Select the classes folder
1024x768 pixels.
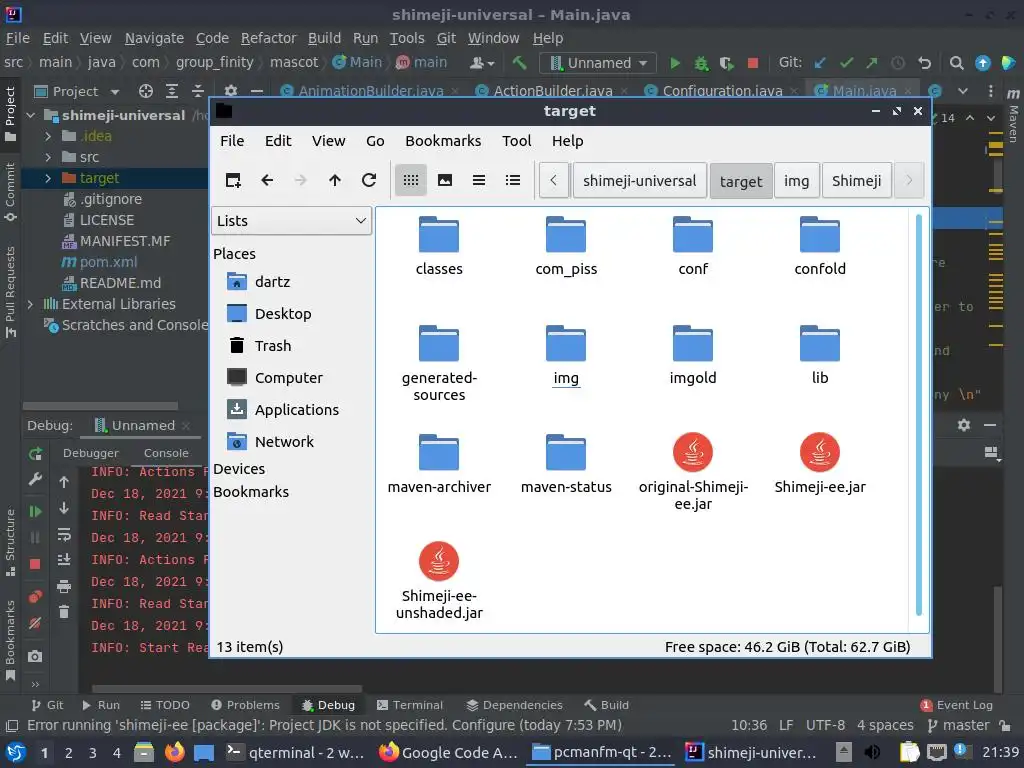[439, 246]
